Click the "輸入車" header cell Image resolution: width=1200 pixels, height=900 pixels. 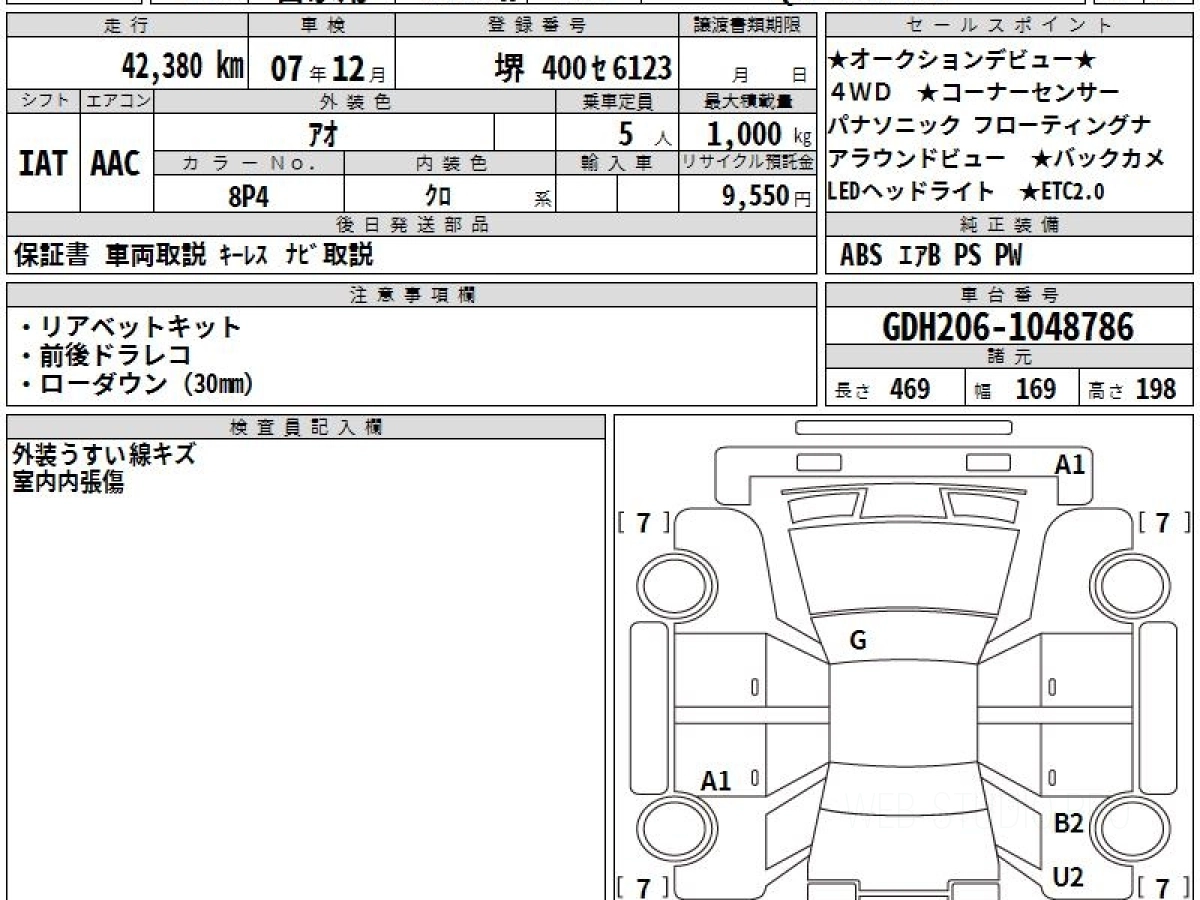pyautogui.click(x=617, y=163)
